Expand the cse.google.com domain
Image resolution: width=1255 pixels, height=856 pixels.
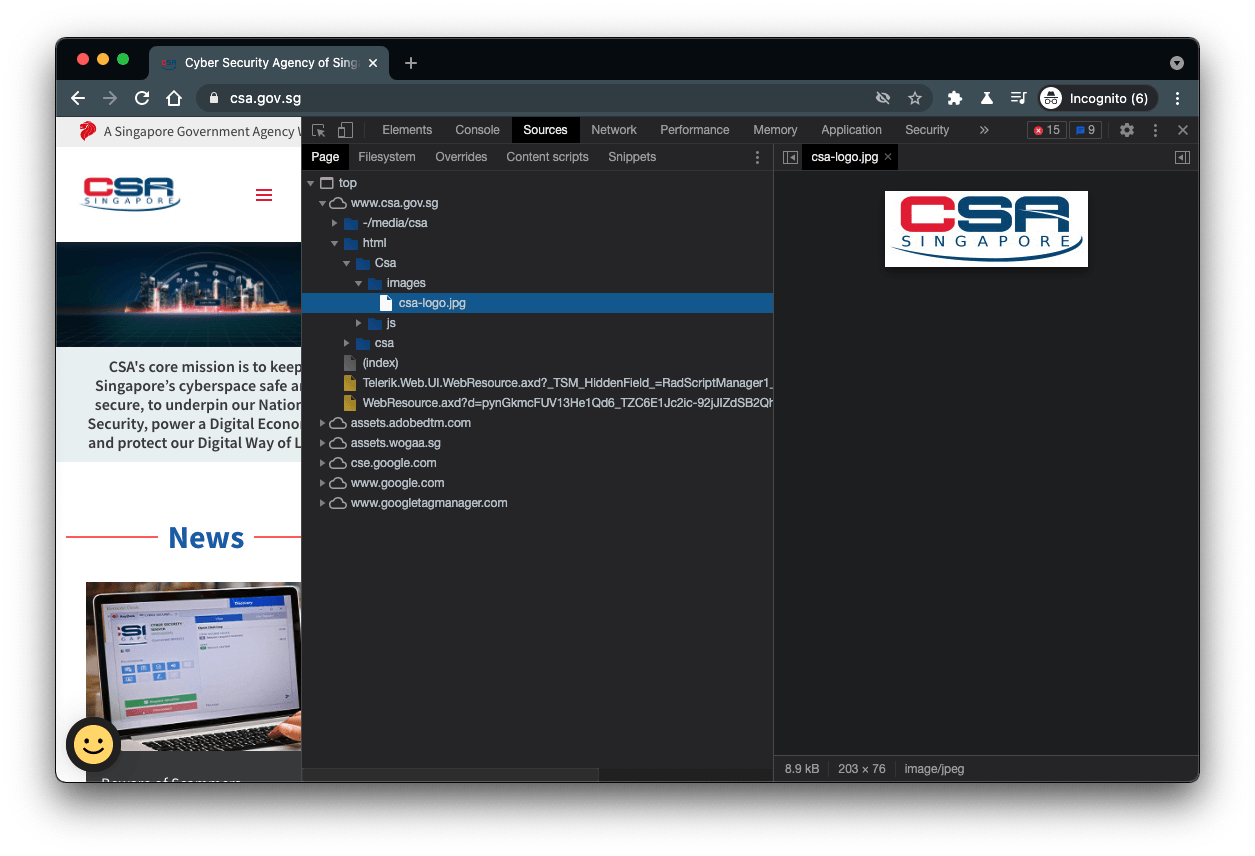tap(323, 463)
